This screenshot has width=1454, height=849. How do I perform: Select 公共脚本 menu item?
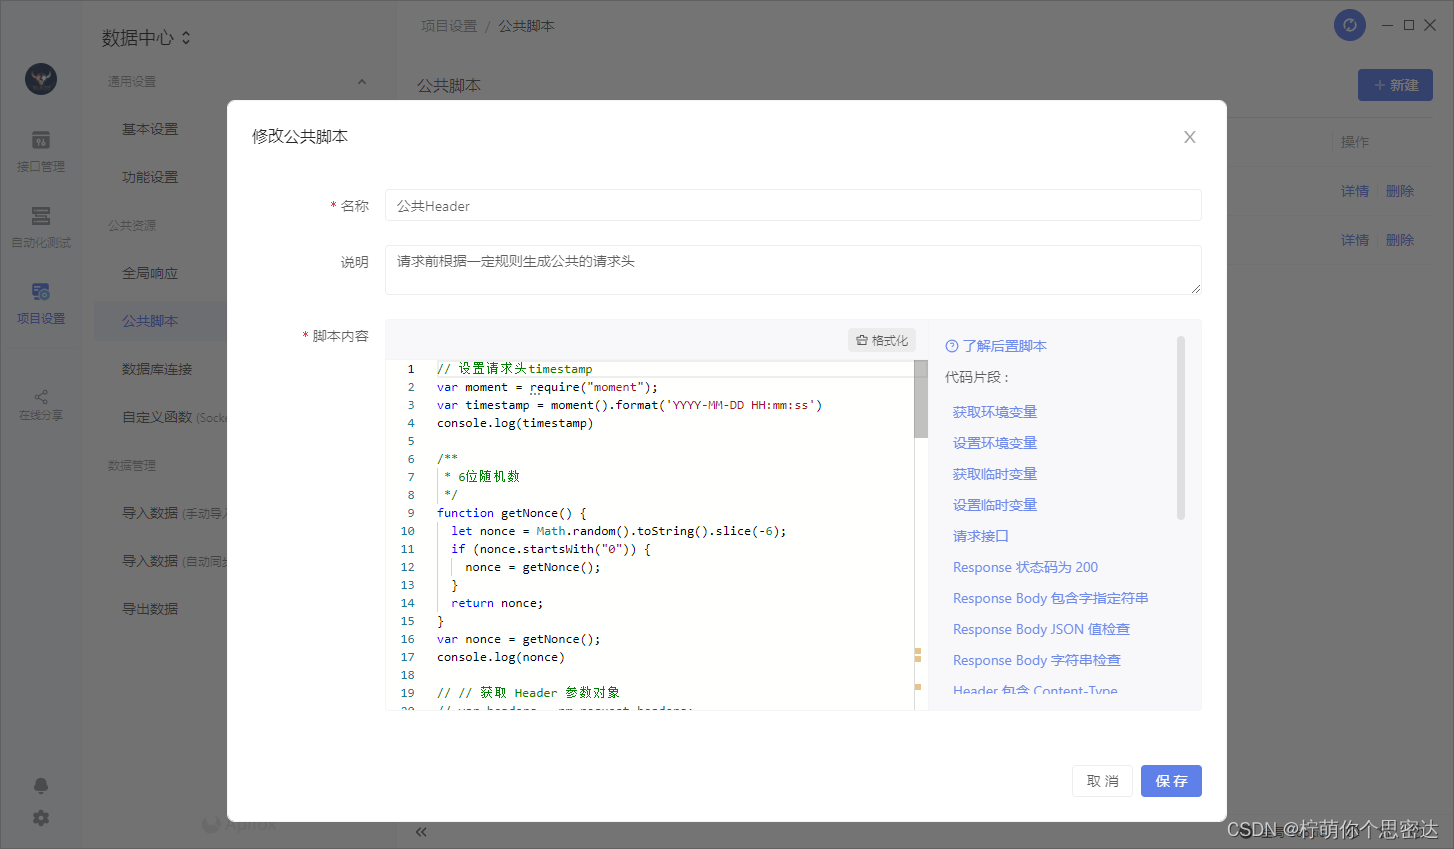161,321
